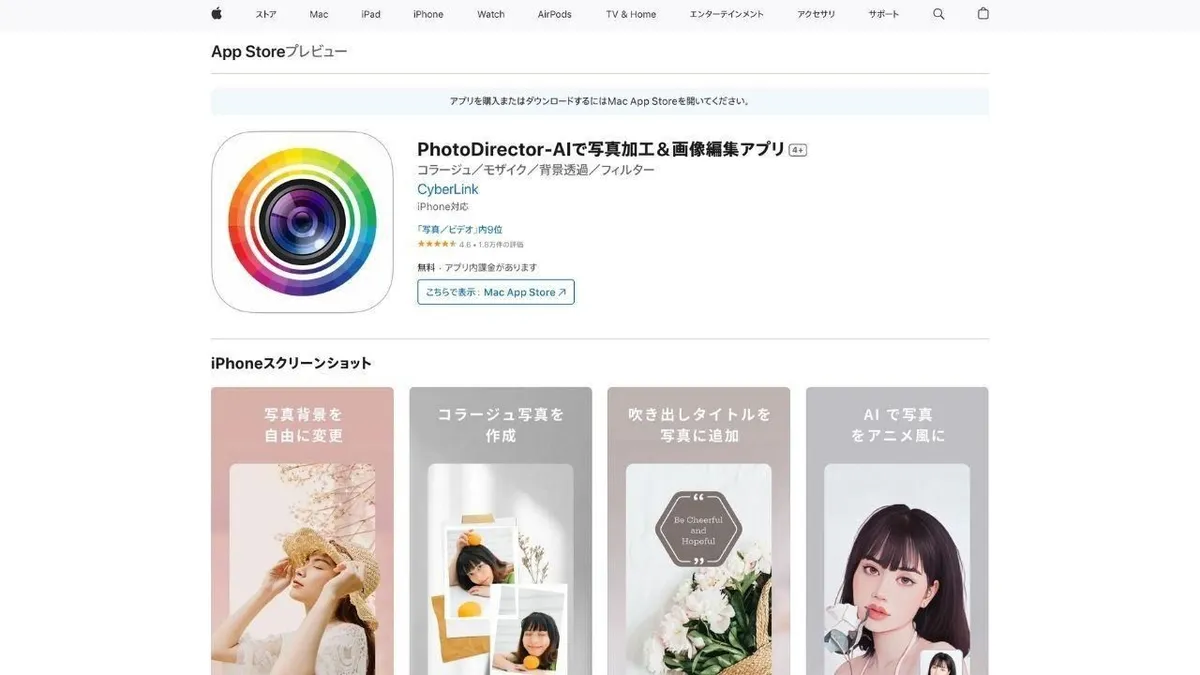Image resolution: width=1200 pixels, height=675 pixels.
Task: Click the 「写真／ビデオ」内9位 ranking link
Action: (x=460, y=230)
